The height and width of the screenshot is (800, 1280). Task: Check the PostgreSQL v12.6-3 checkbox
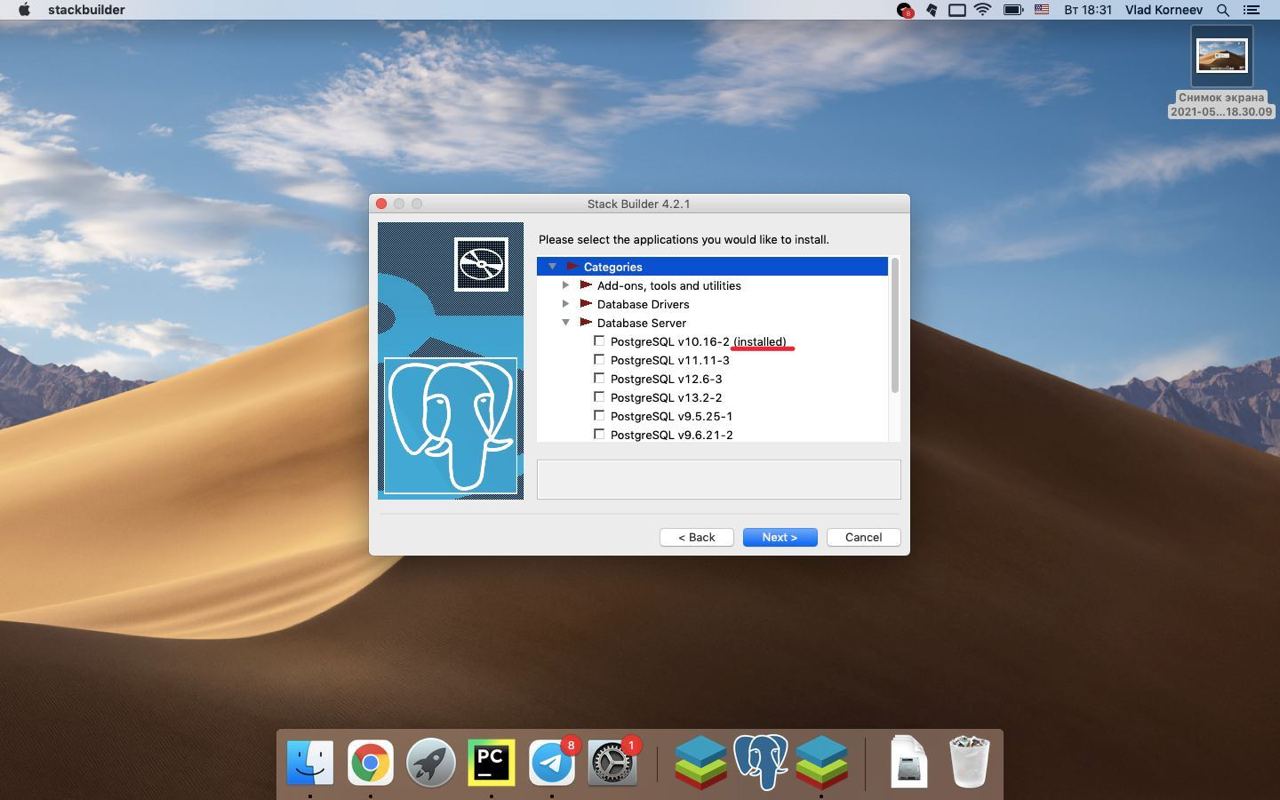point(599,379)
